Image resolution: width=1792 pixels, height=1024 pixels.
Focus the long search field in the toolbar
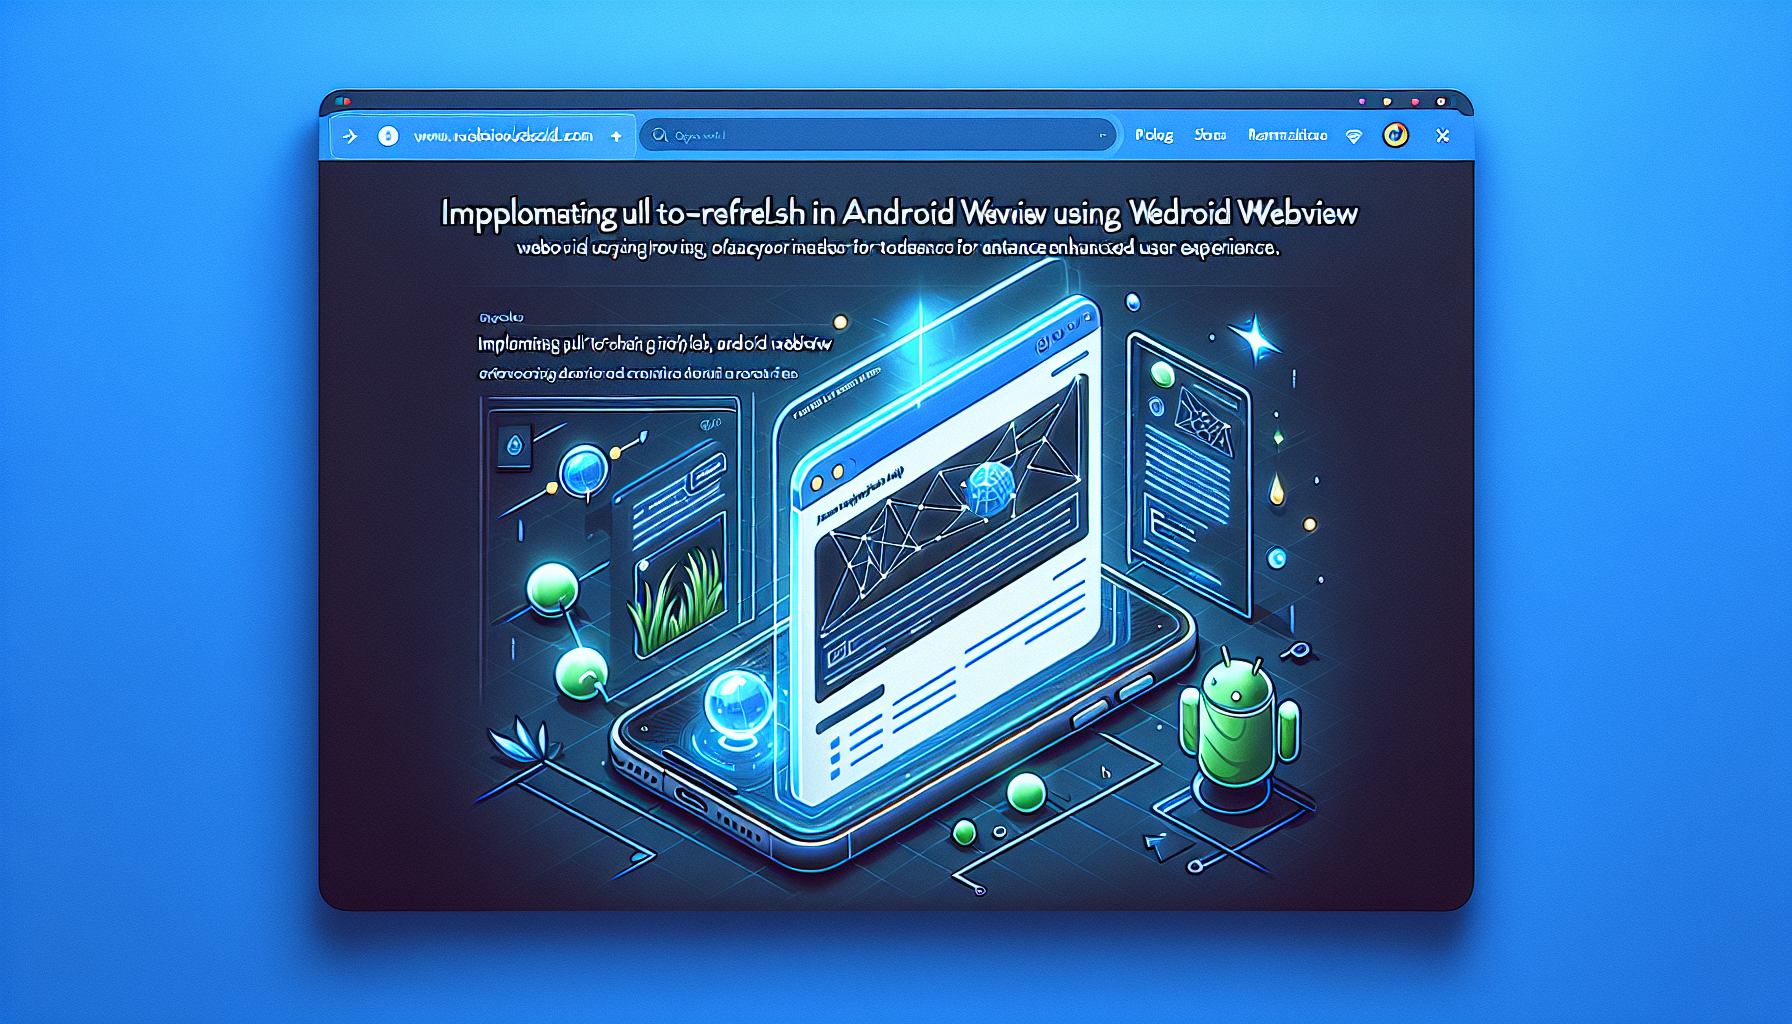point(877,135)
